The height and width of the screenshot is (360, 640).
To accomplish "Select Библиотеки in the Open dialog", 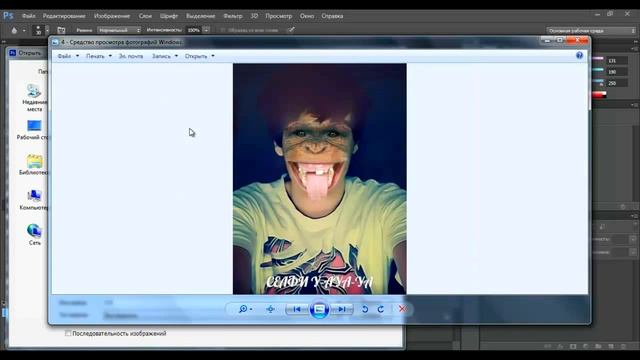I will 33,165.
